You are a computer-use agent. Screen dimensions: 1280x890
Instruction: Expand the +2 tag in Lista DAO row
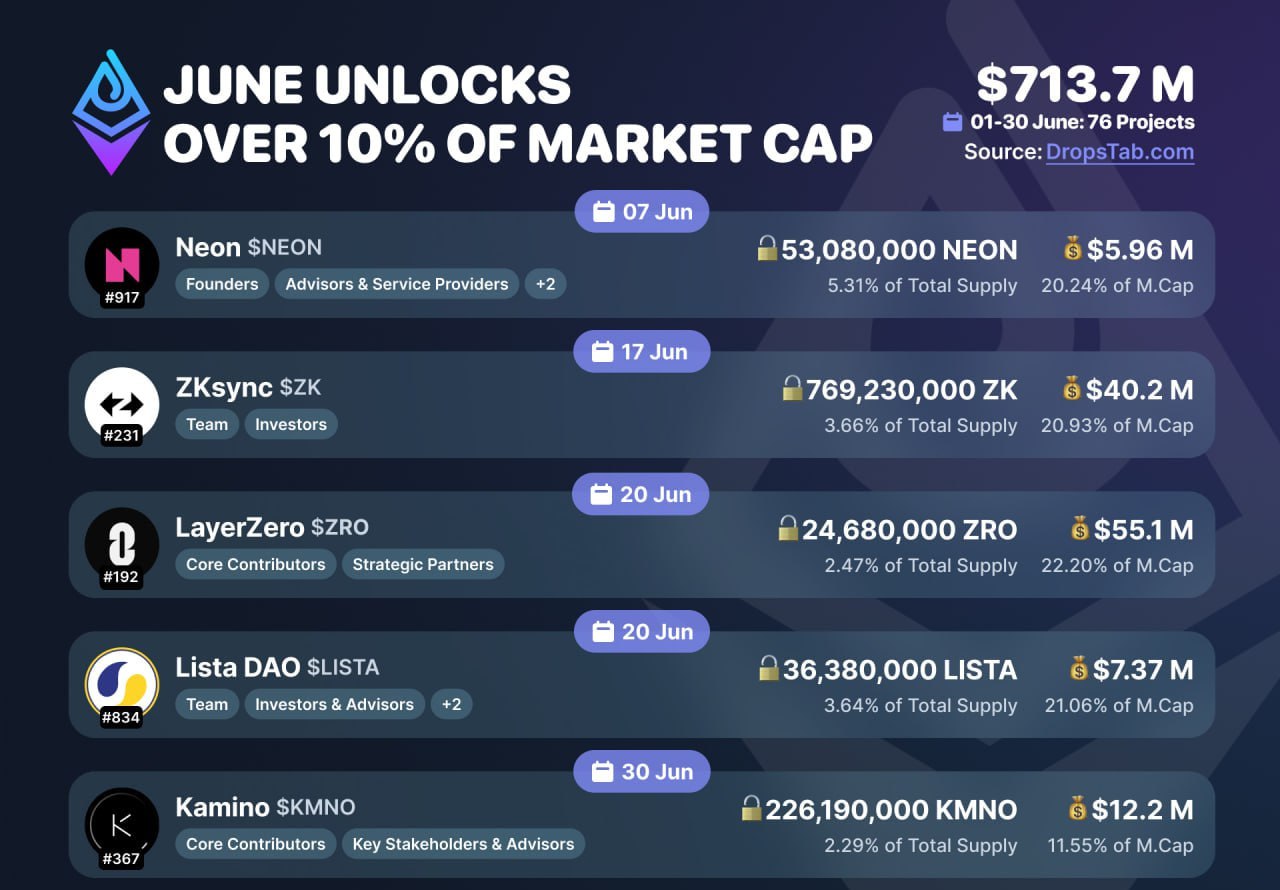pos(452,704)
